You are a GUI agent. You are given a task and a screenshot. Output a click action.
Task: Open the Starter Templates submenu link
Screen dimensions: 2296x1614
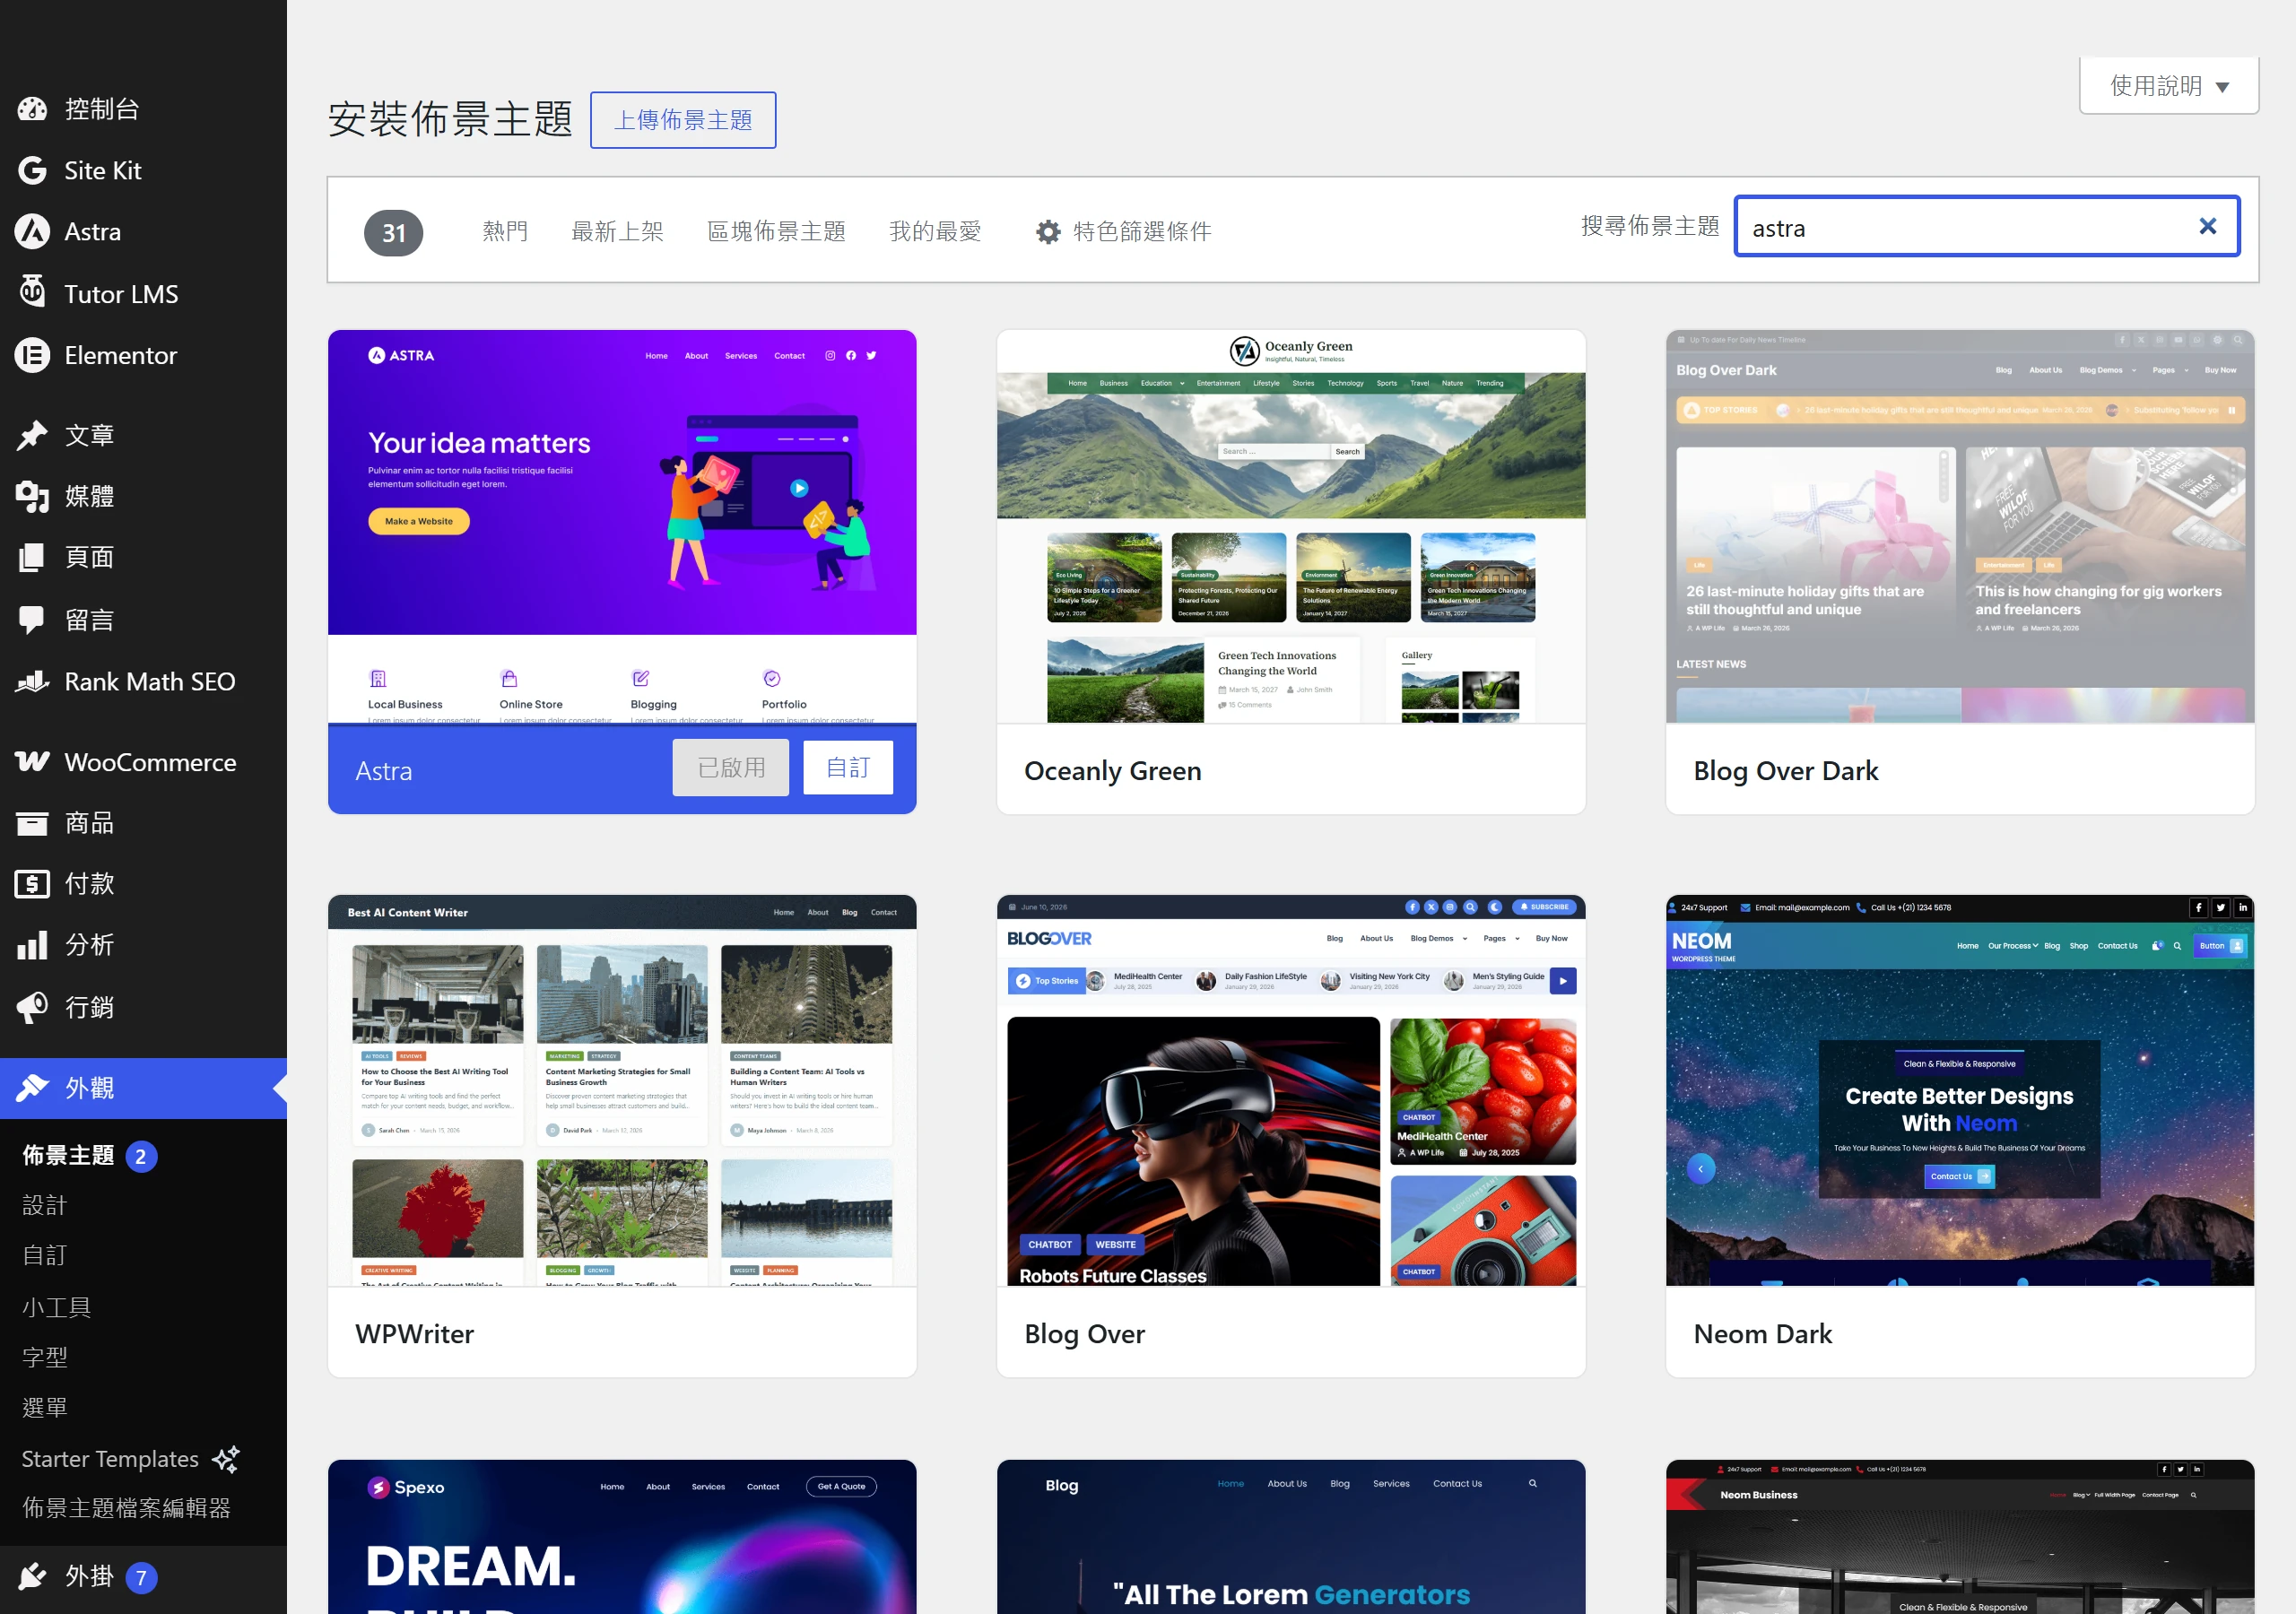click(x=110, y=1459)
